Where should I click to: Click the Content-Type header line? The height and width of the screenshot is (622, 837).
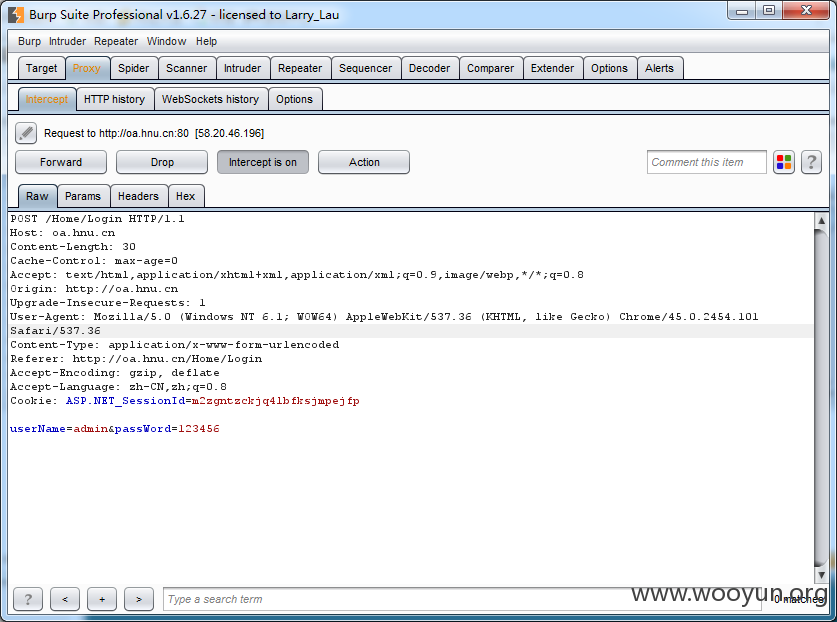tap(175, 345)
